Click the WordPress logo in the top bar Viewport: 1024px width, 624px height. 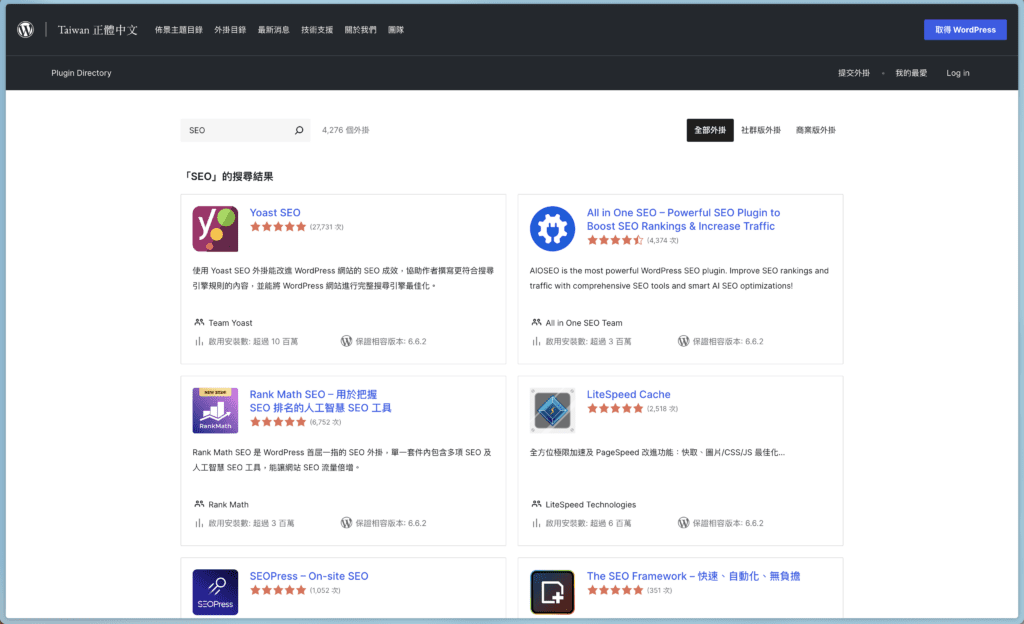24,29
